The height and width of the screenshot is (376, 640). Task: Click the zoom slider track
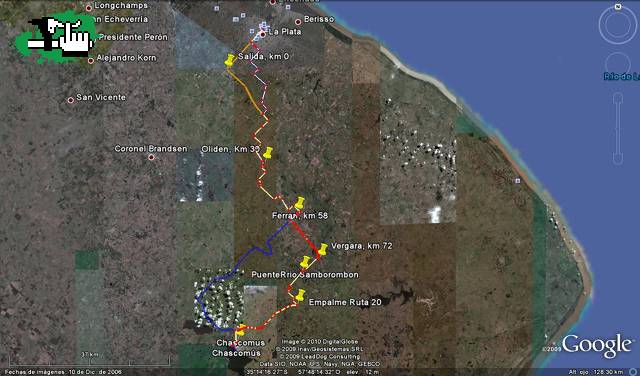[618, 128]
